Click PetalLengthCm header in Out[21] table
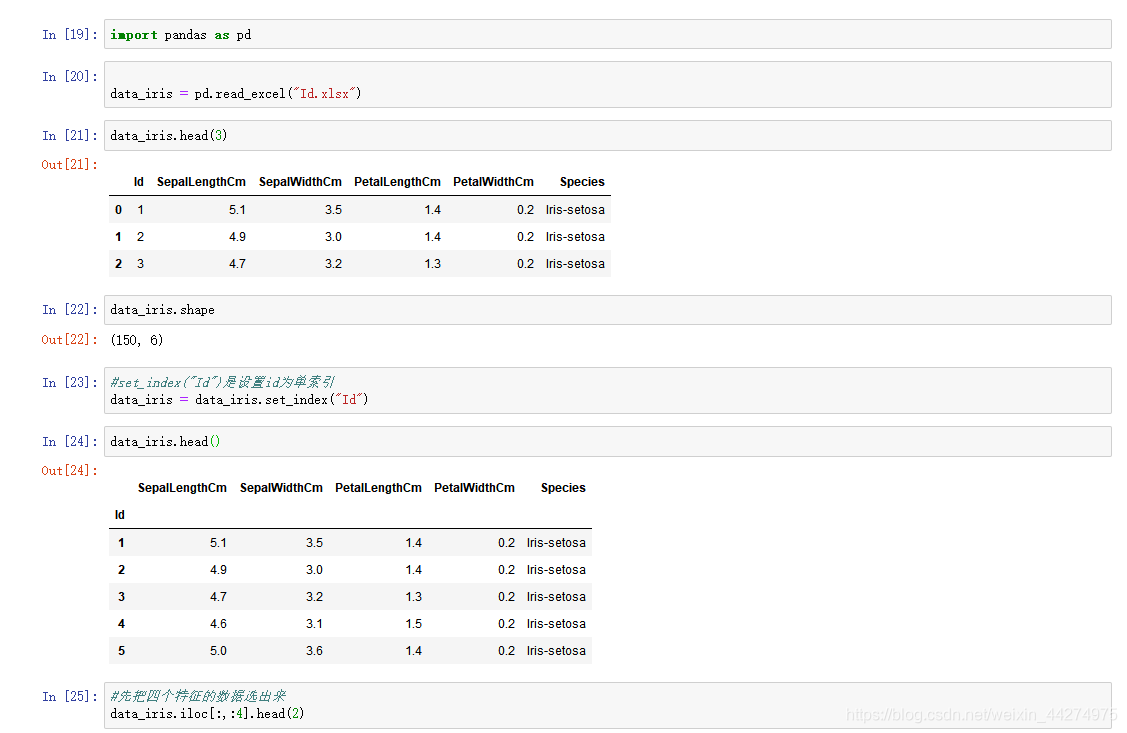The width and height of the screenshot is (1127, 733). (397, 182)
